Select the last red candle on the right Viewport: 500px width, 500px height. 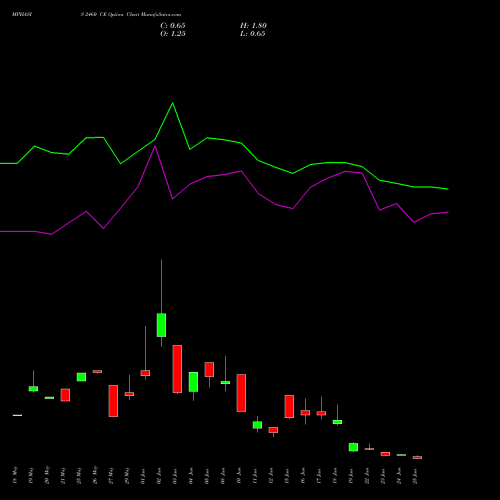click(x=417, y=457)
